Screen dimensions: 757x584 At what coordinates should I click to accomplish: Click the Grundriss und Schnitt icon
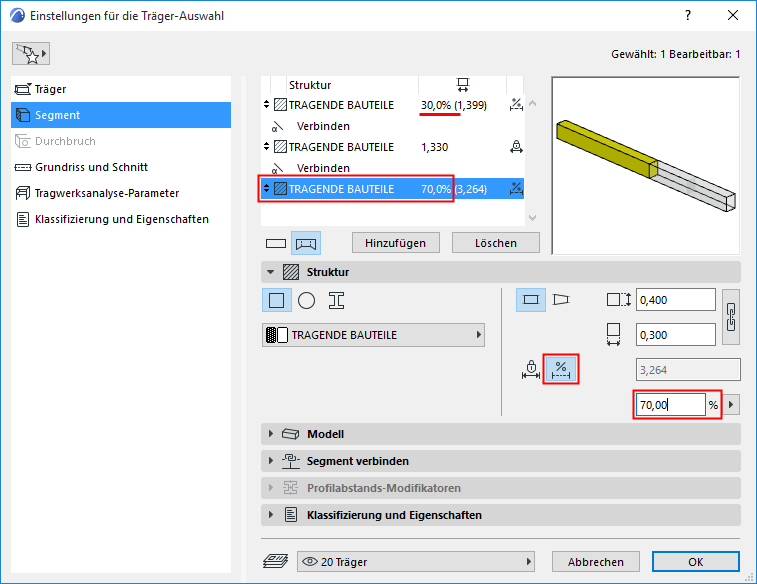coord(23,167)
